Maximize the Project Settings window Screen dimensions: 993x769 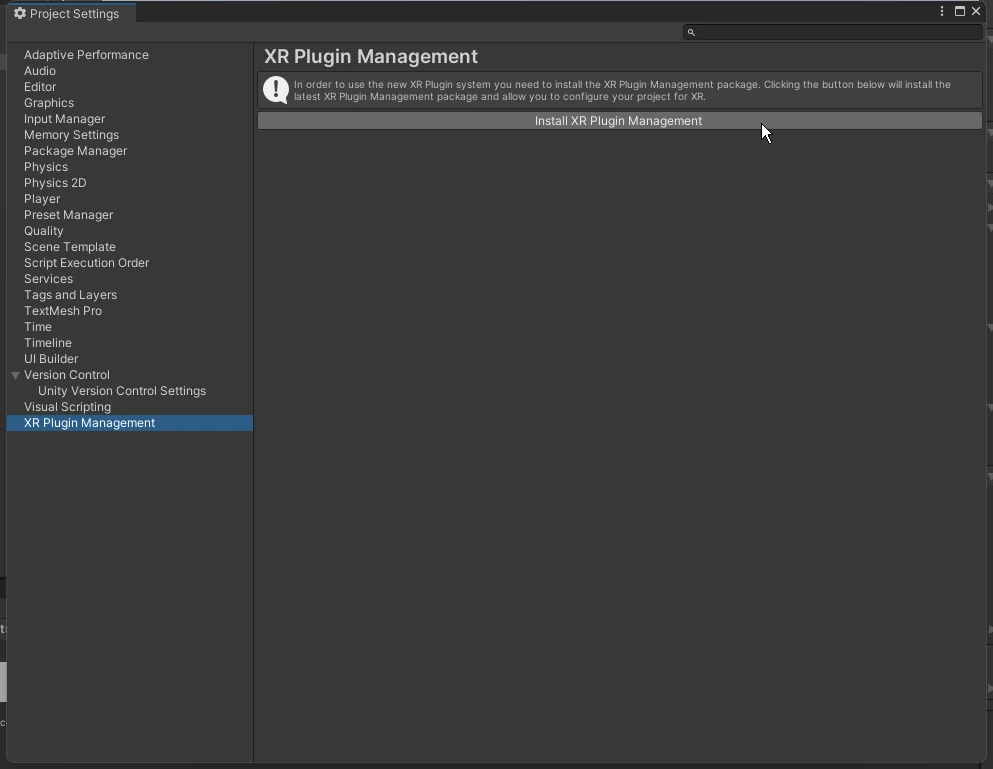960,11
